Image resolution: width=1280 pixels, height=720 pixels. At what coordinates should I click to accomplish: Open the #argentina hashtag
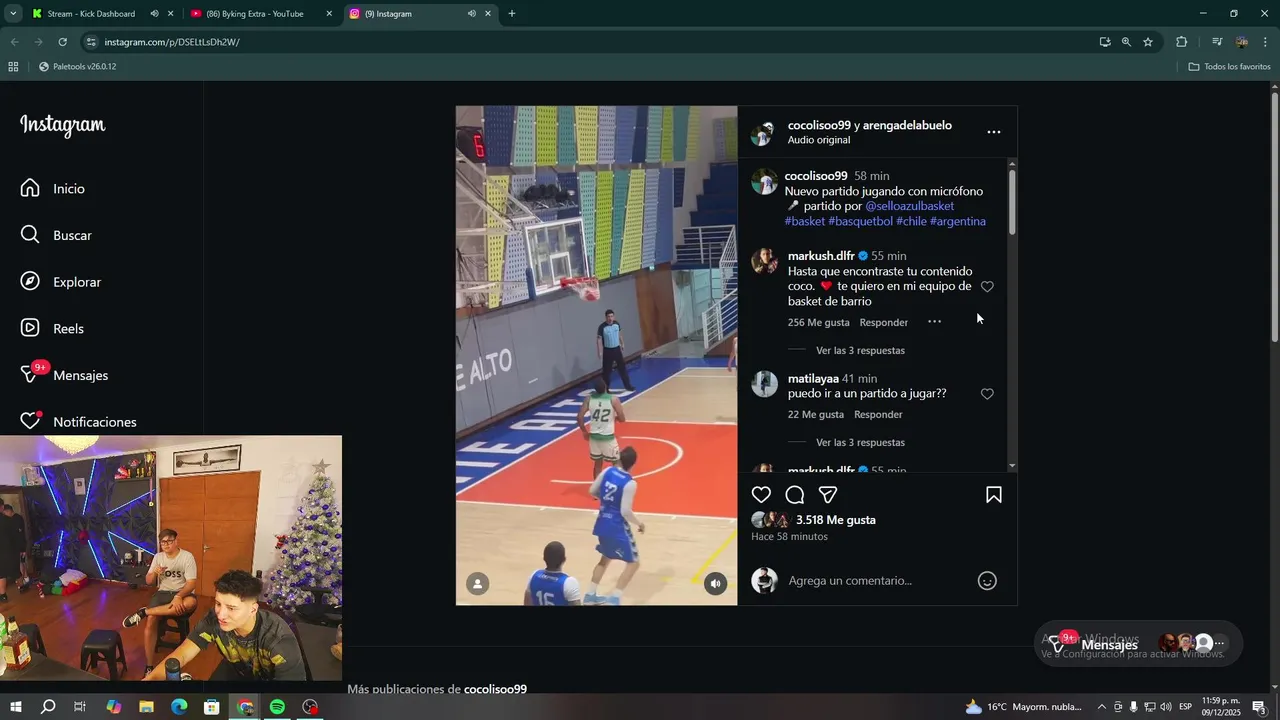point(958,221)
